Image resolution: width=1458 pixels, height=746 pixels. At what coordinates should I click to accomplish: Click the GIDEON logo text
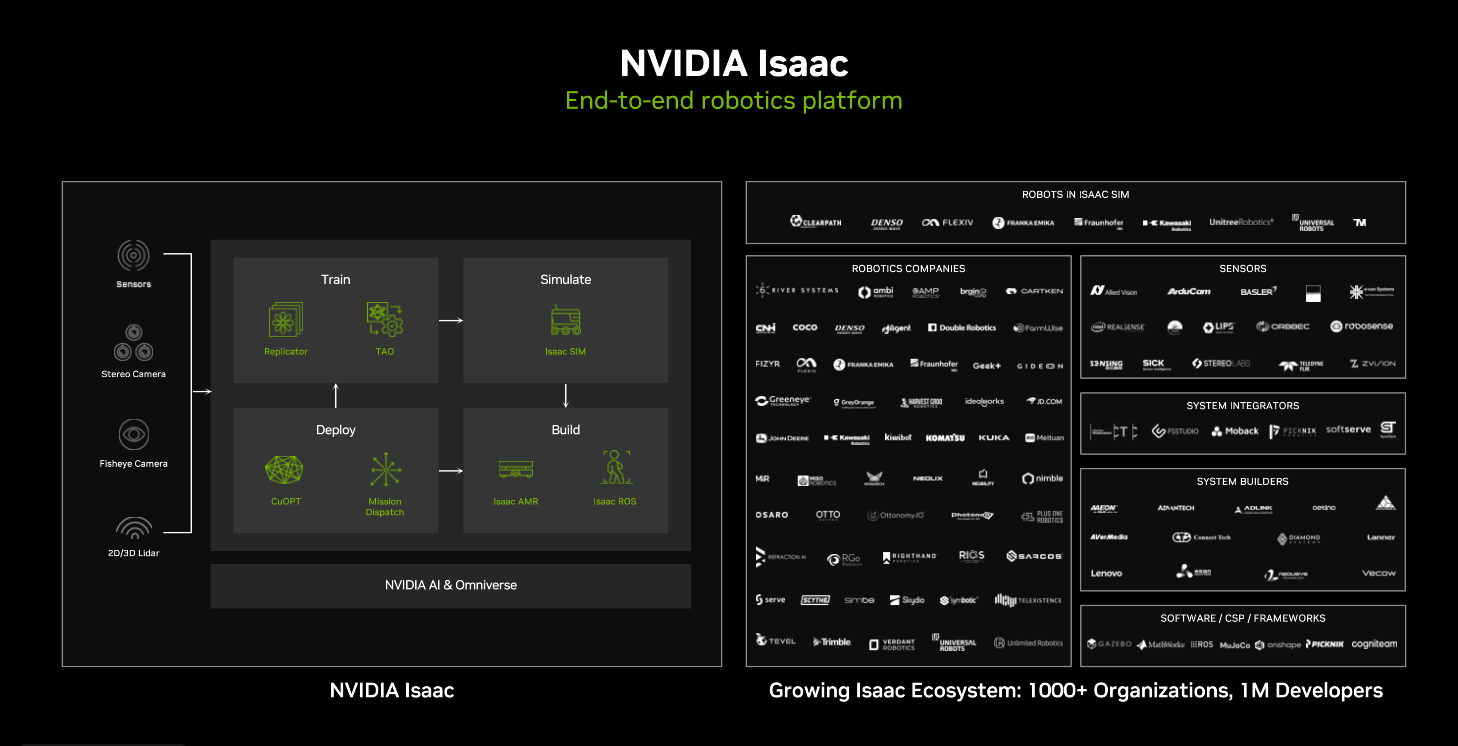tap(1040, 366)
